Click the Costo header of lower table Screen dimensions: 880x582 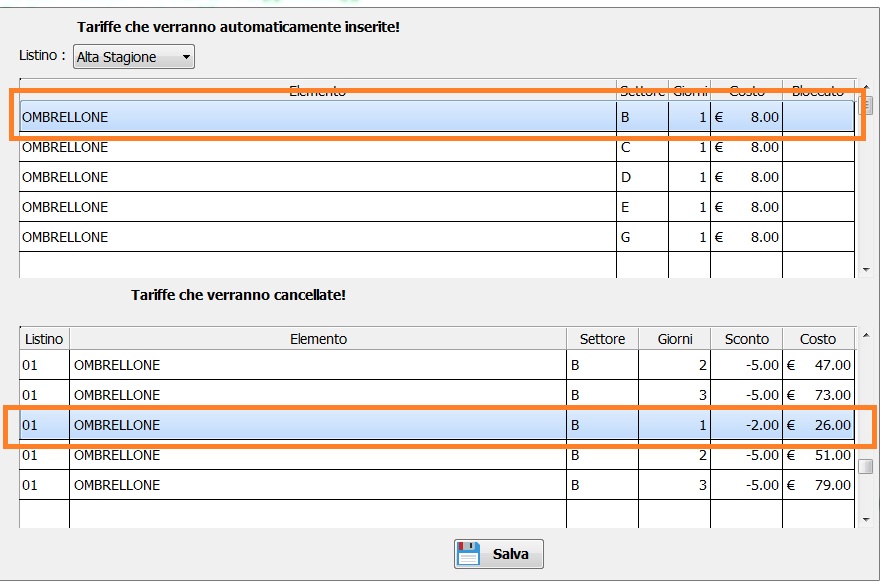pyautogui.click(x=818, y=339)
